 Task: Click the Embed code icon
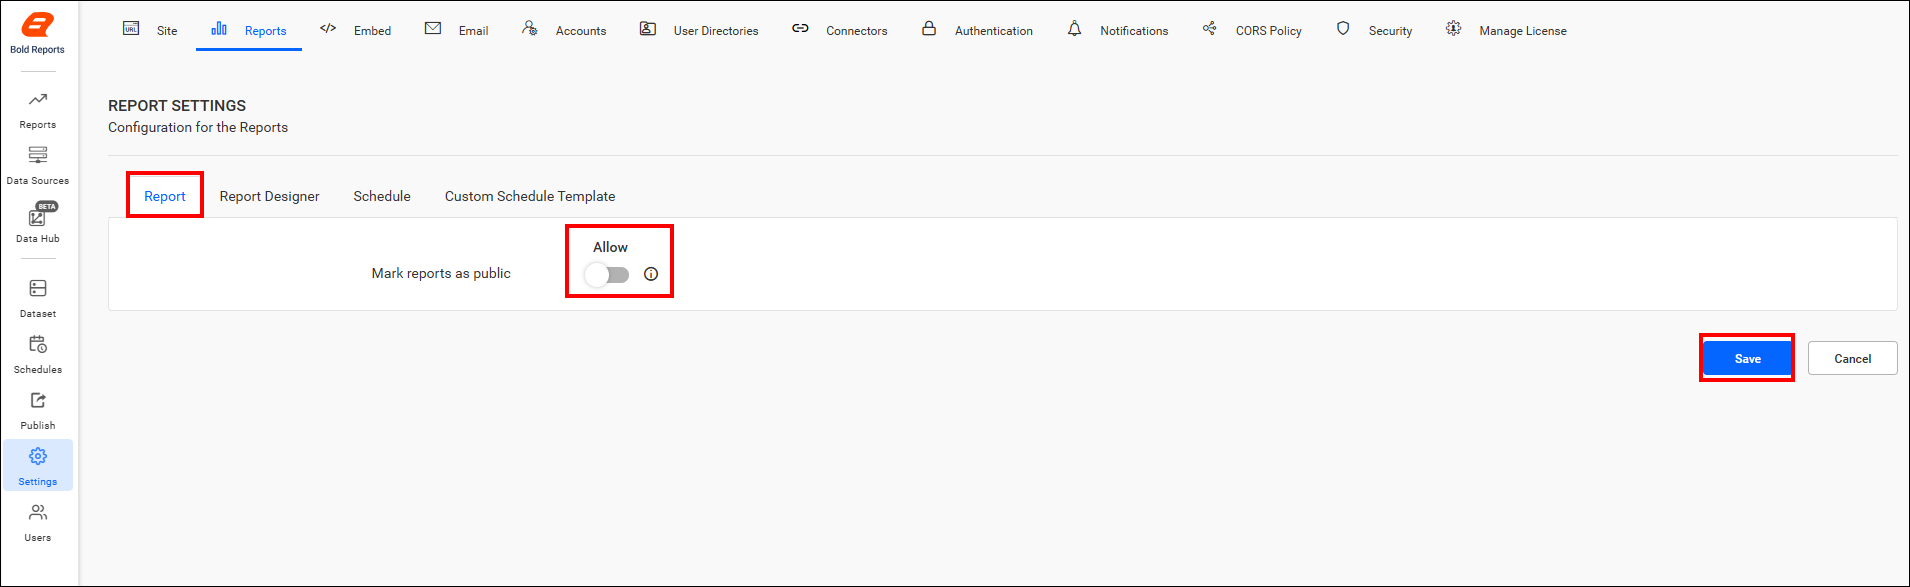pos(328,28)
